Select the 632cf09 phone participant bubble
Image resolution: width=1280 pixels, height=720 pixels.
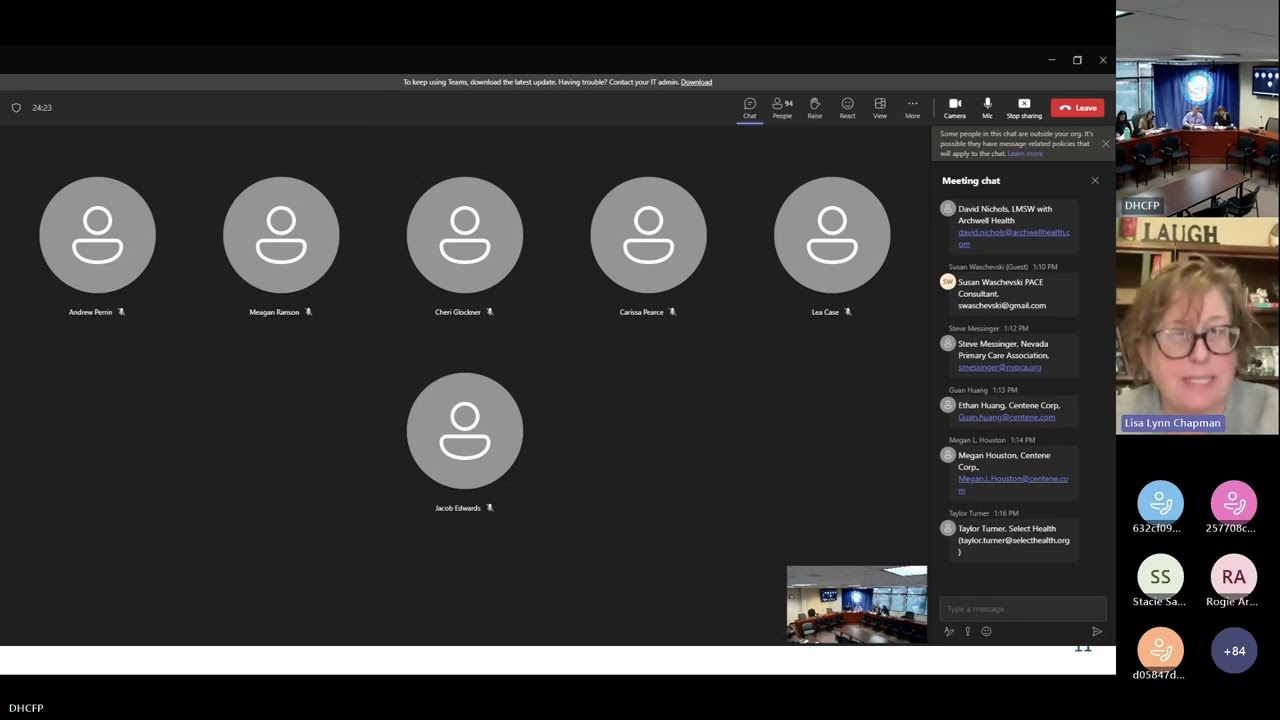tap(1160, 503)
